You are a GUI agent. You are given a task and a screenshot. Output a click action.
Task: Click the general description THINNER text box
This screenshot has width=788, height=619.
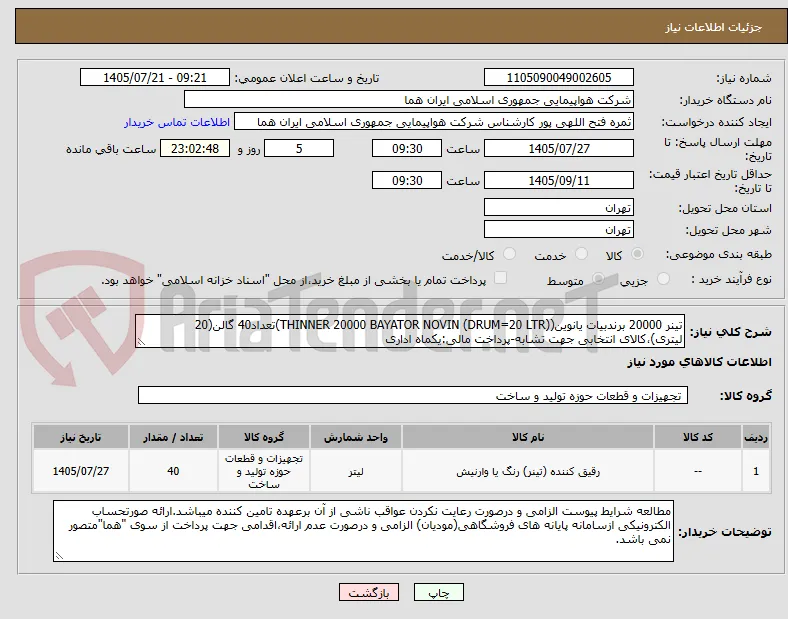pyautogui.click(x=410, y=332)
